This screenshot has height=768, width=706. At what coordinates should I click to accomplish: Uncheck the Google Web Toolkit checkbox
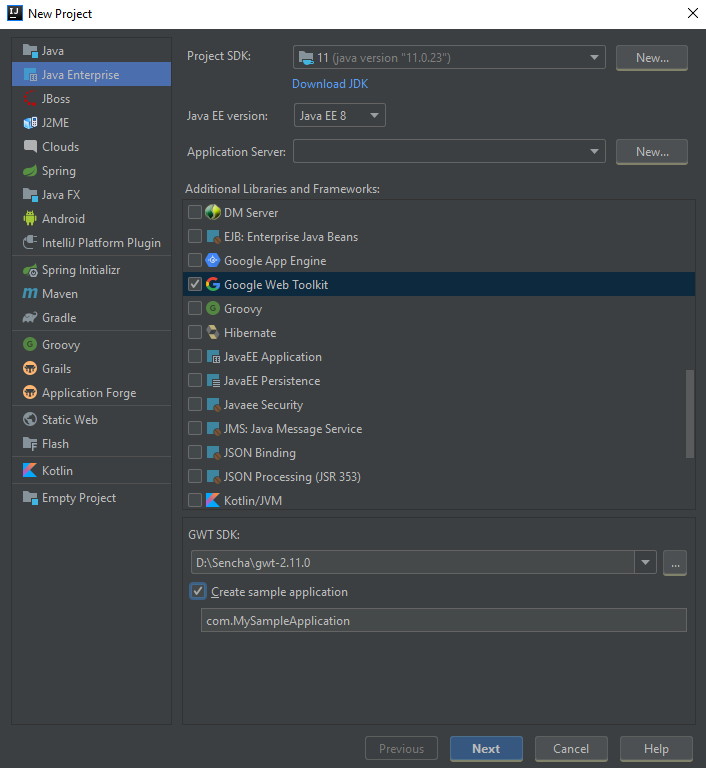coord(195,284)
